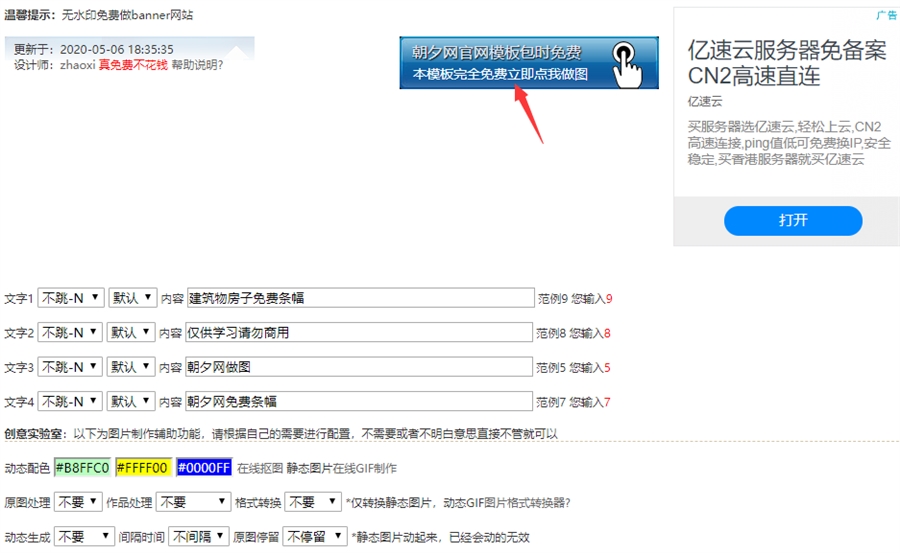Click the hand pointer icon on the banner
This screenshot has height=553, width=900.
coord(626,63)
